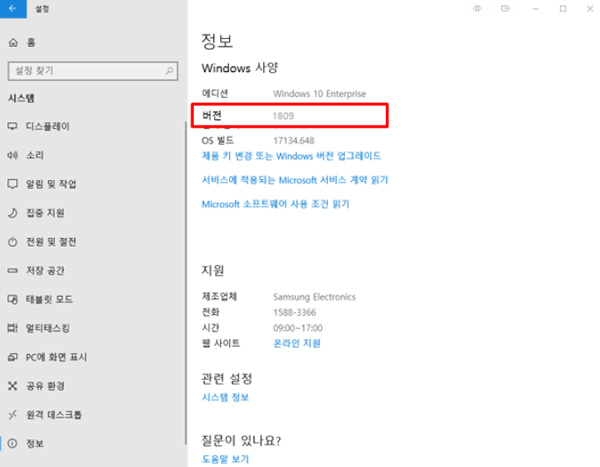The width and height of the screenshot is (600, 467).
Task: Click the Windows 10 Enterprise edition text
Action: click(320, 94)
